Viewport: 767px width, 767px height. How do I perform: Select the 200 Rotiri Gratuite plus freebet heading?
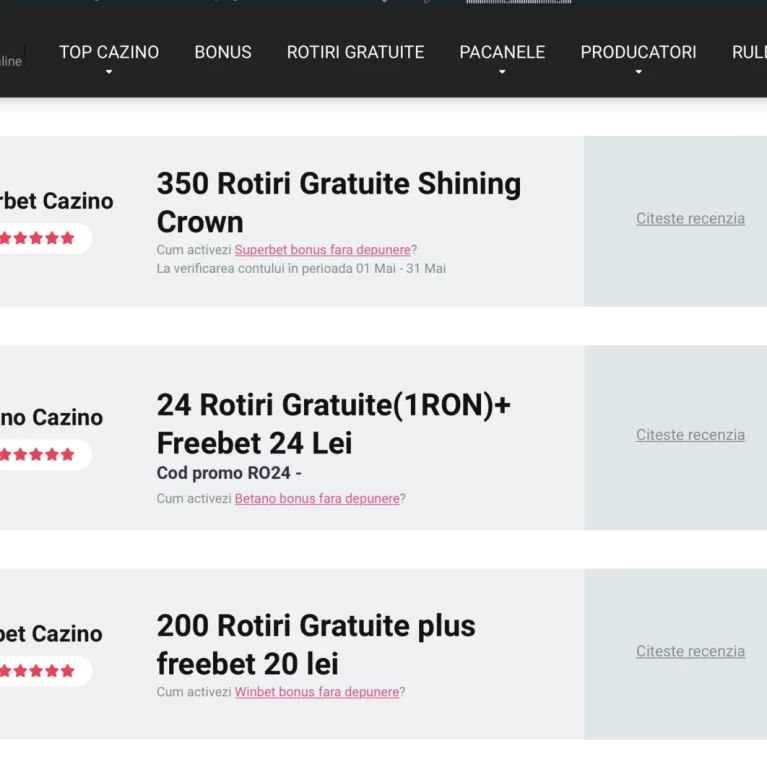(316, 645)
